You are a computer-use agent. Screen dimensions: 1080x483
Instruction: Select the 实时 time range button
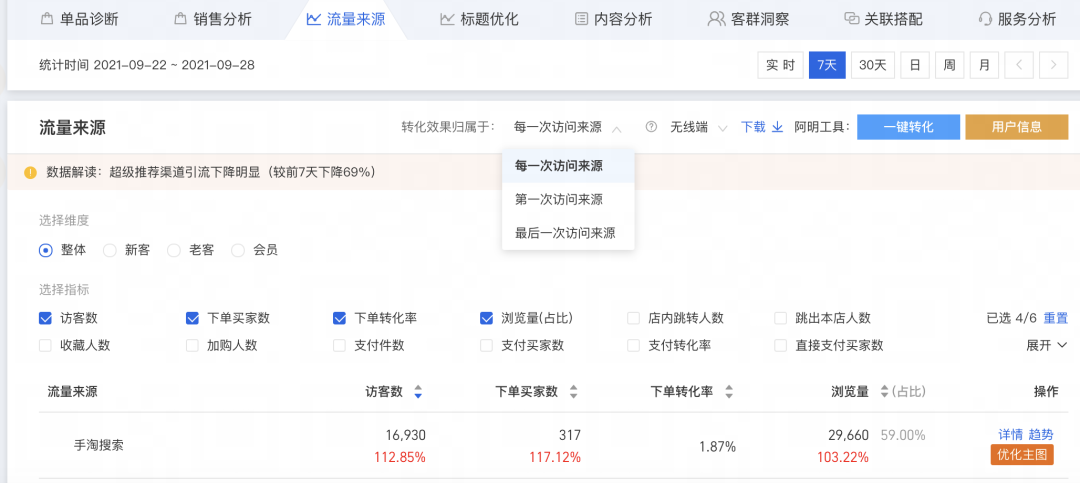pyautogui.click(x=780, y=65)
